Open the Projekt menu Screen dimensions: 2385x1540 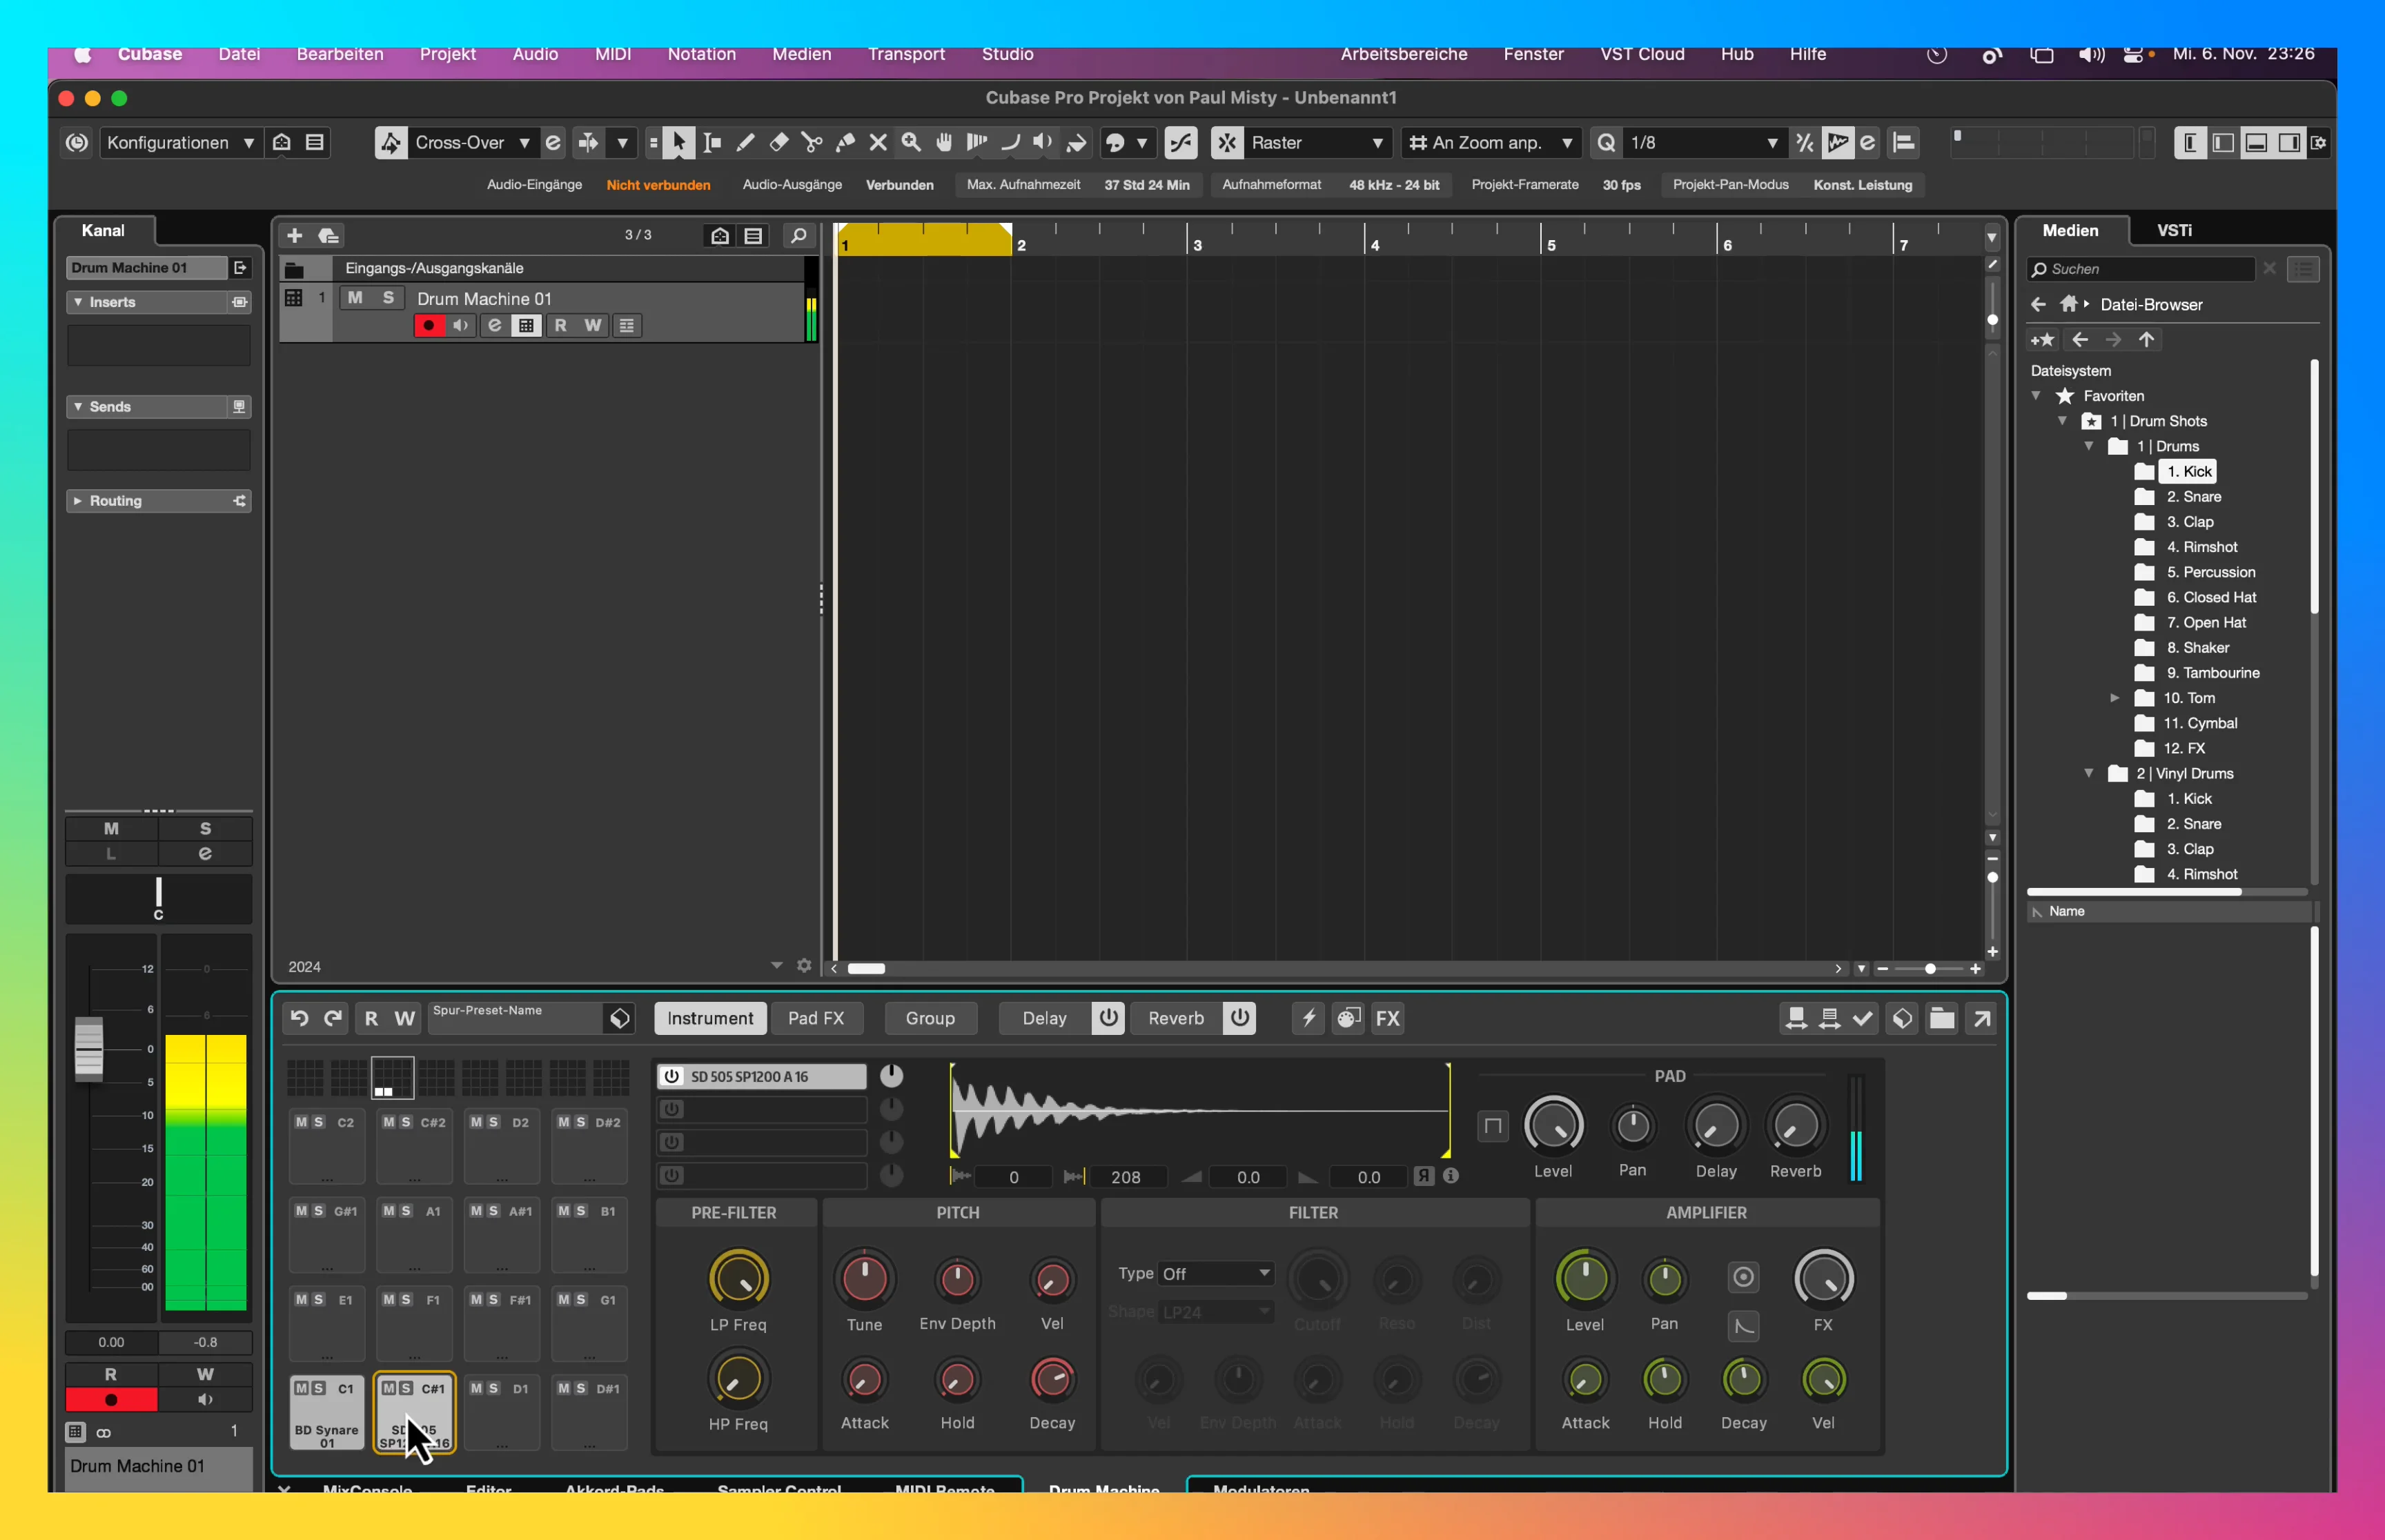[447, 54]
